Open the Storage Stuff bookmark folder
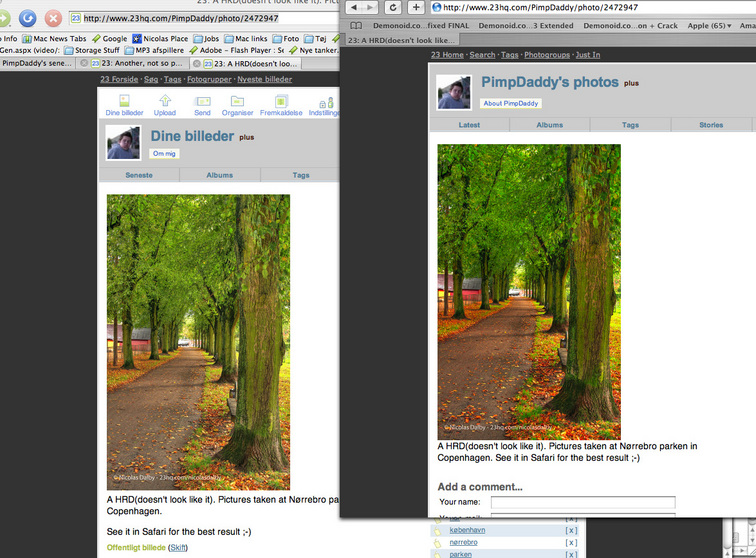Image resolution: width=756 pixels, height=558 pixels. pyautogui.click(x=92, y=50)
